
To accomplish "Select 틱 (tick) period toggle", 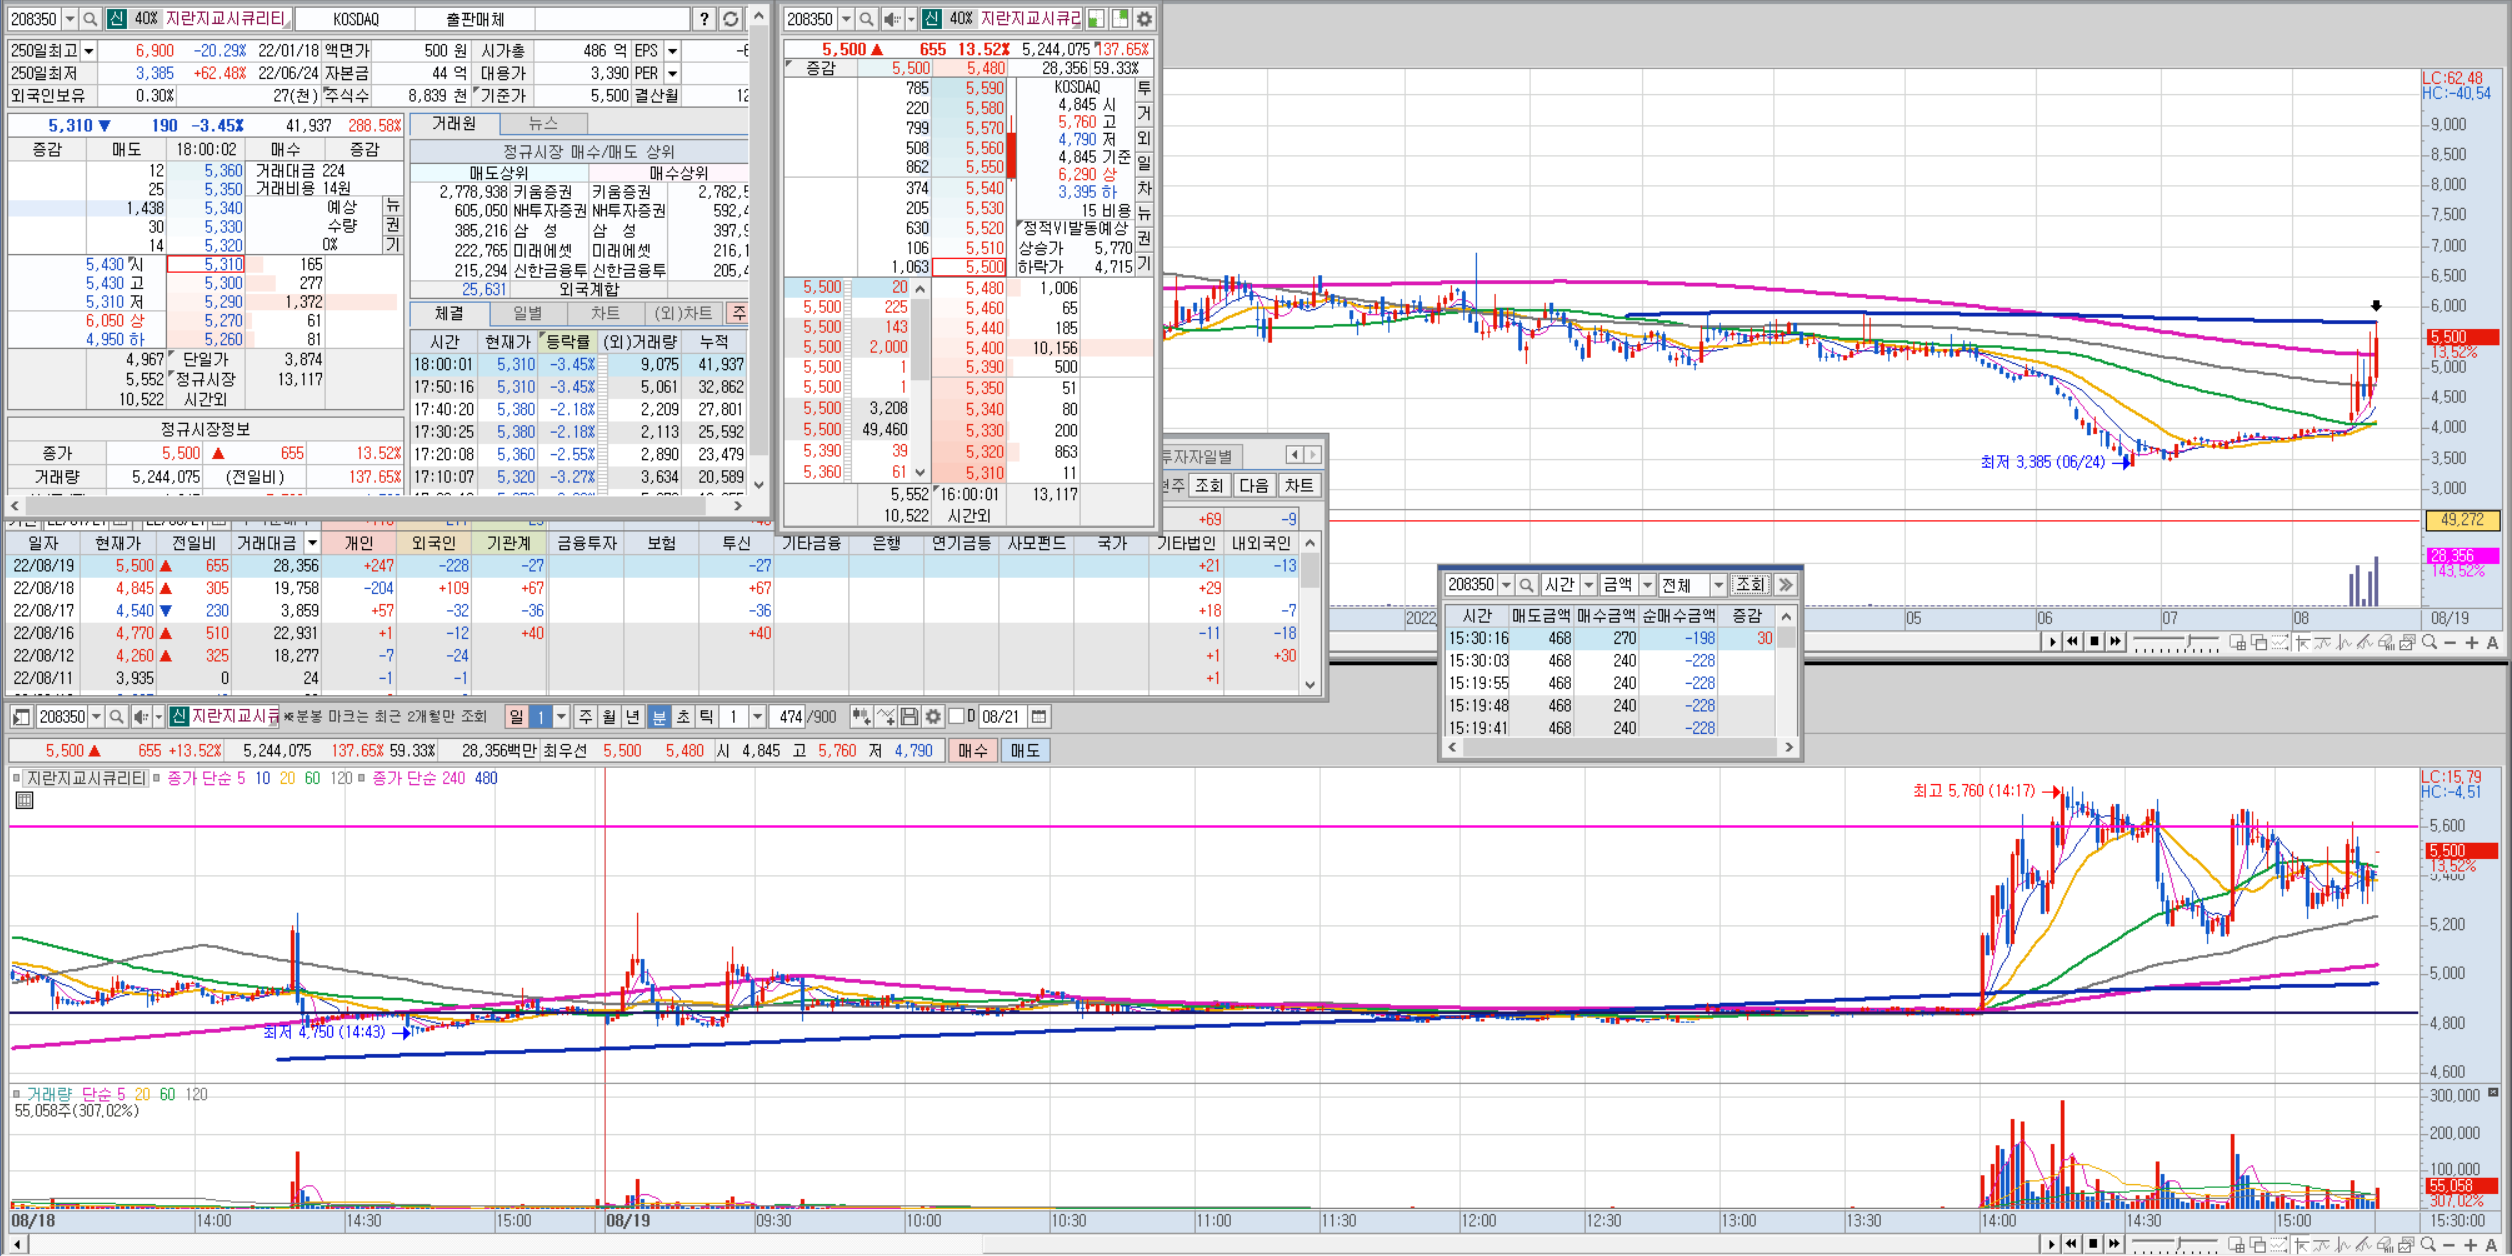I will coord(706,716).
